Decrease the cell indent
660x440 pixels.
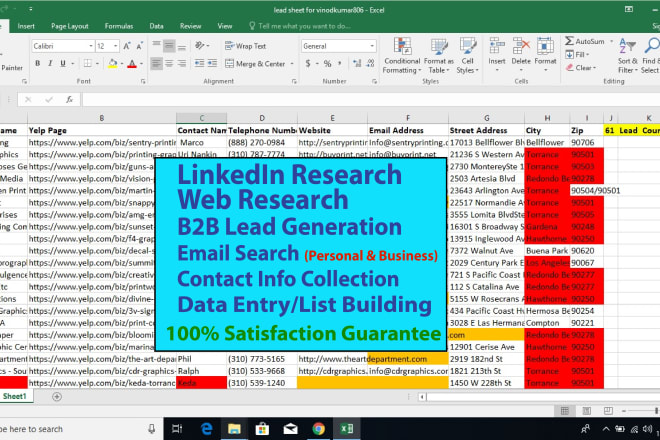pyautogui.click(x=199, y=64)
